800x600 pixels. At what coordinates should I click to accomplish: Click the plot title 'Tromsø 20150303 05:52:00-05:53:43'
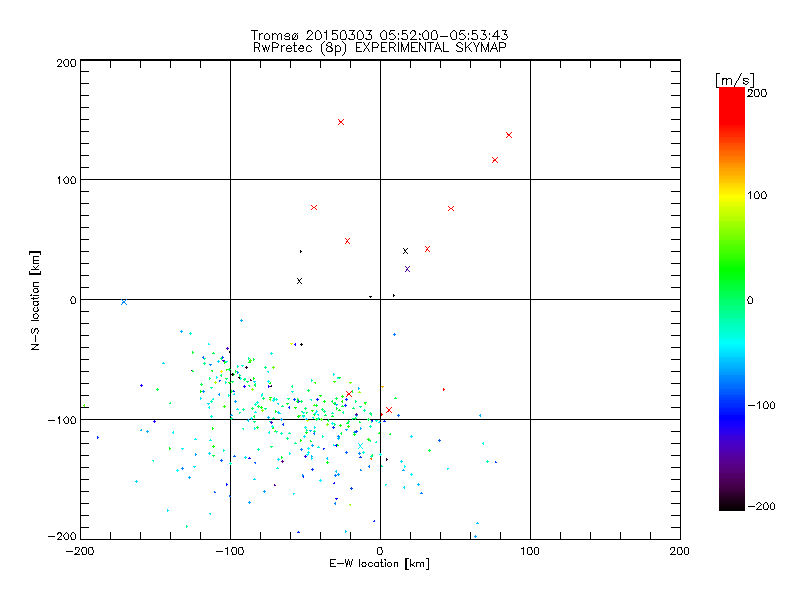click(379, 35)
